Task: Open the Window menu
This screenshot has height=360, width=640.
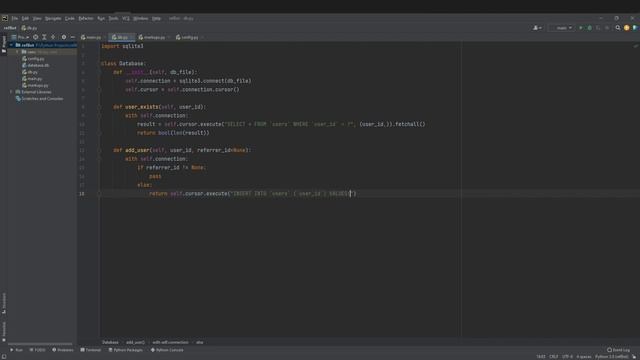Action: [x=141, y=18]
